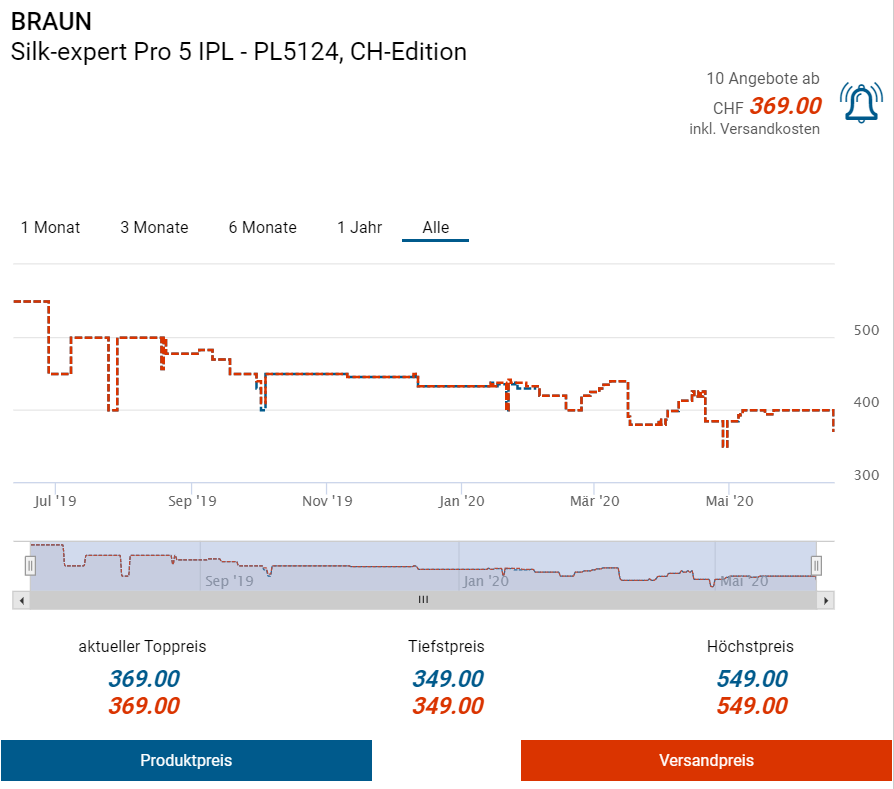Toggle the Produktpreis series button
Image resolution: width=894 pixels, height=789 pixels.
(x=186, y=761)
